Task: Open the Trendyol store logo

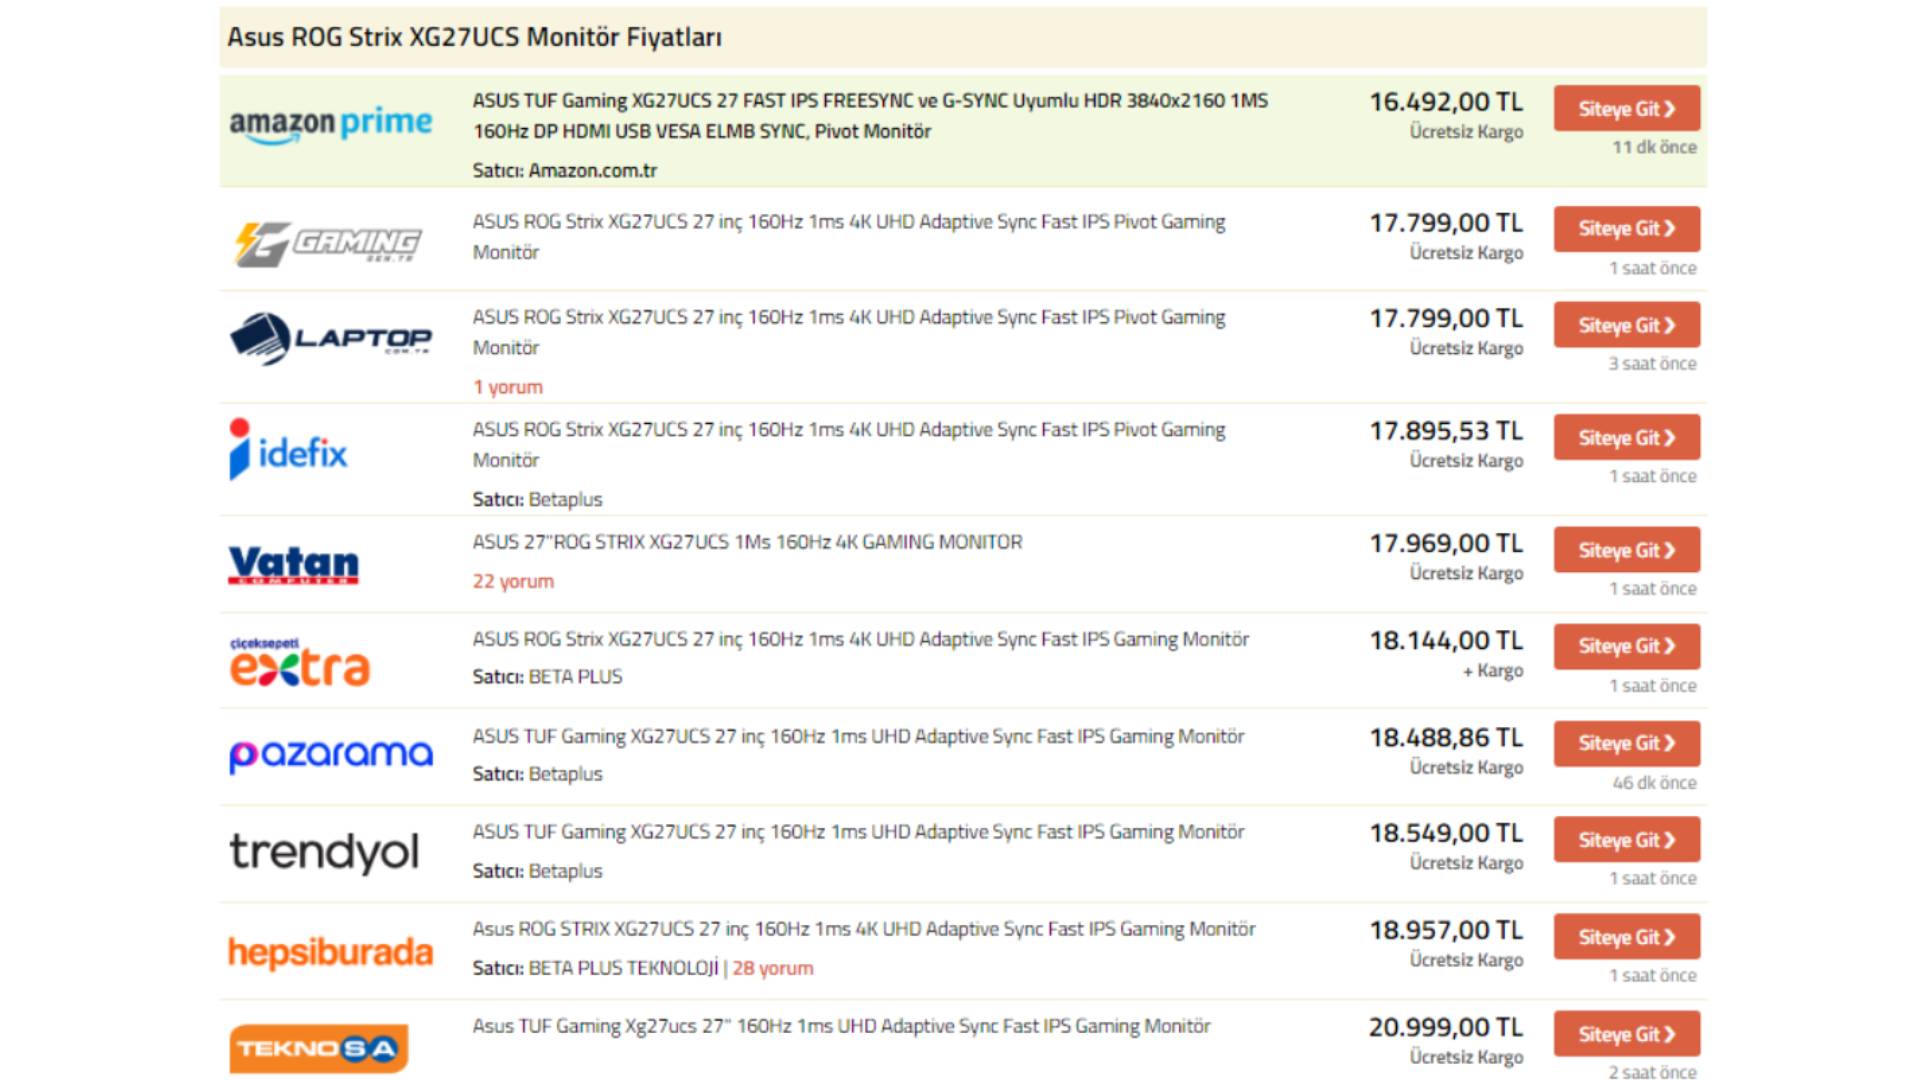Action: (x=324, y=852)
